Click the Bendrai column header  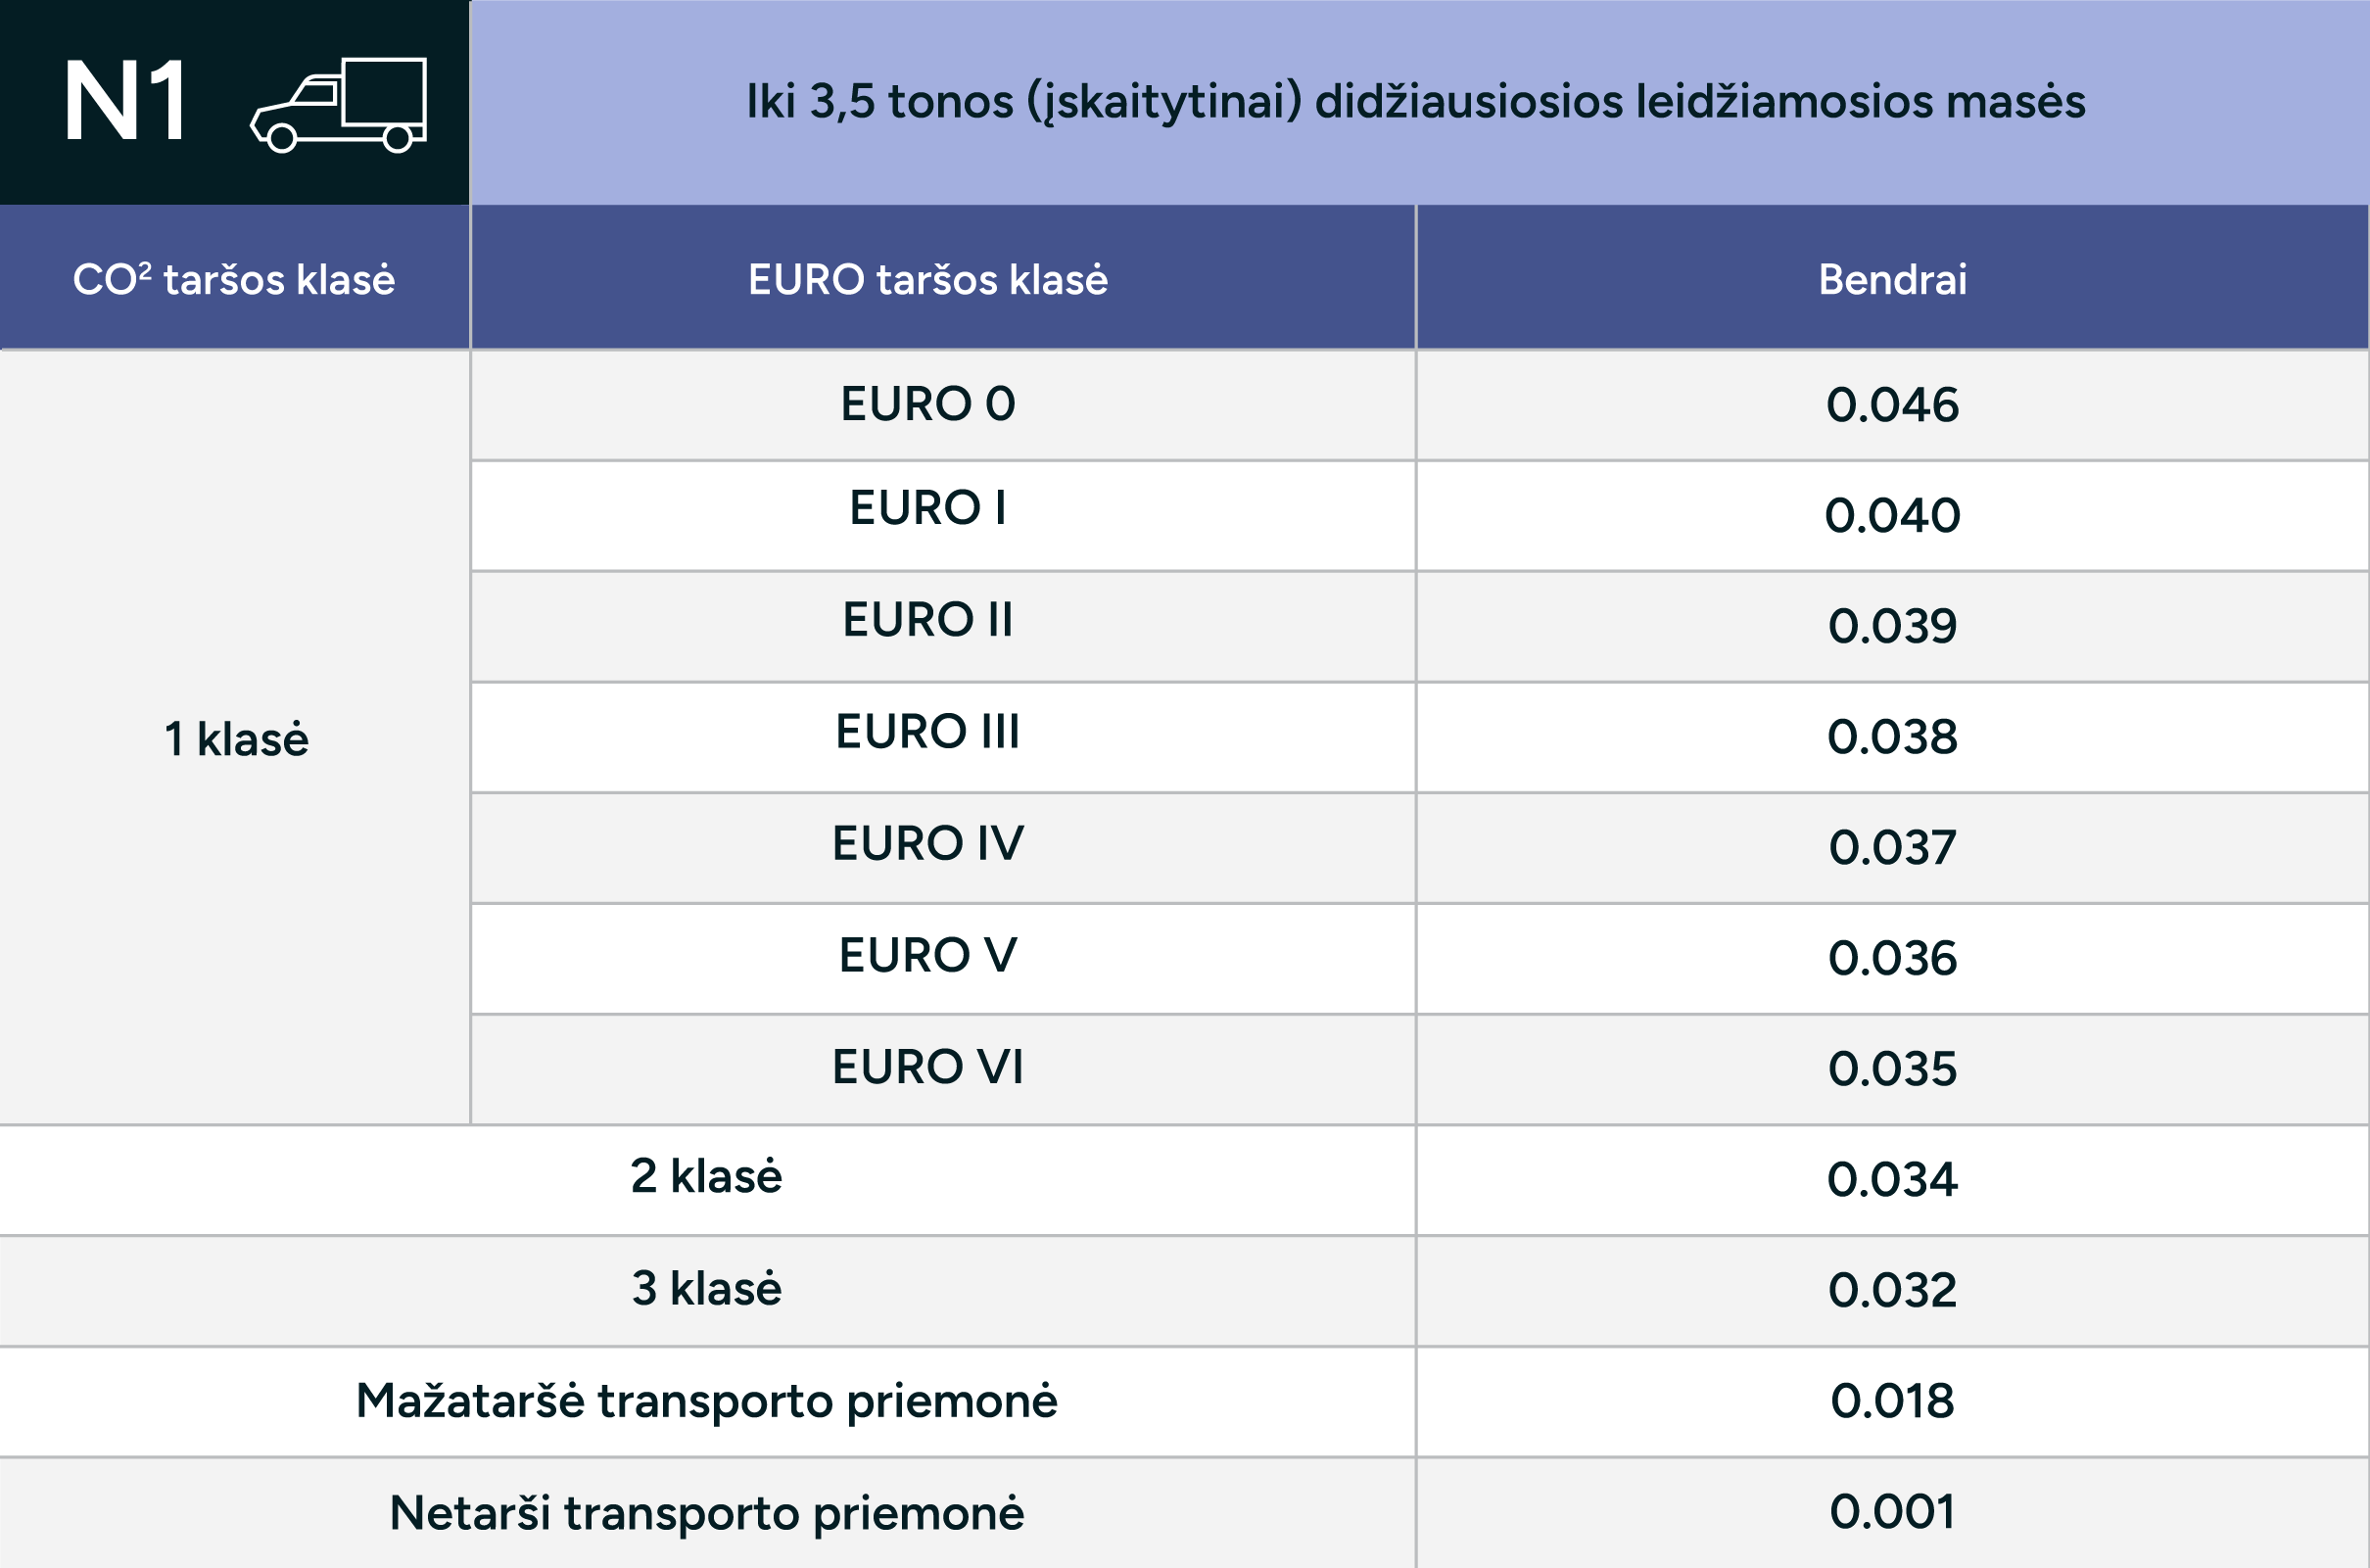point(1893,279)
